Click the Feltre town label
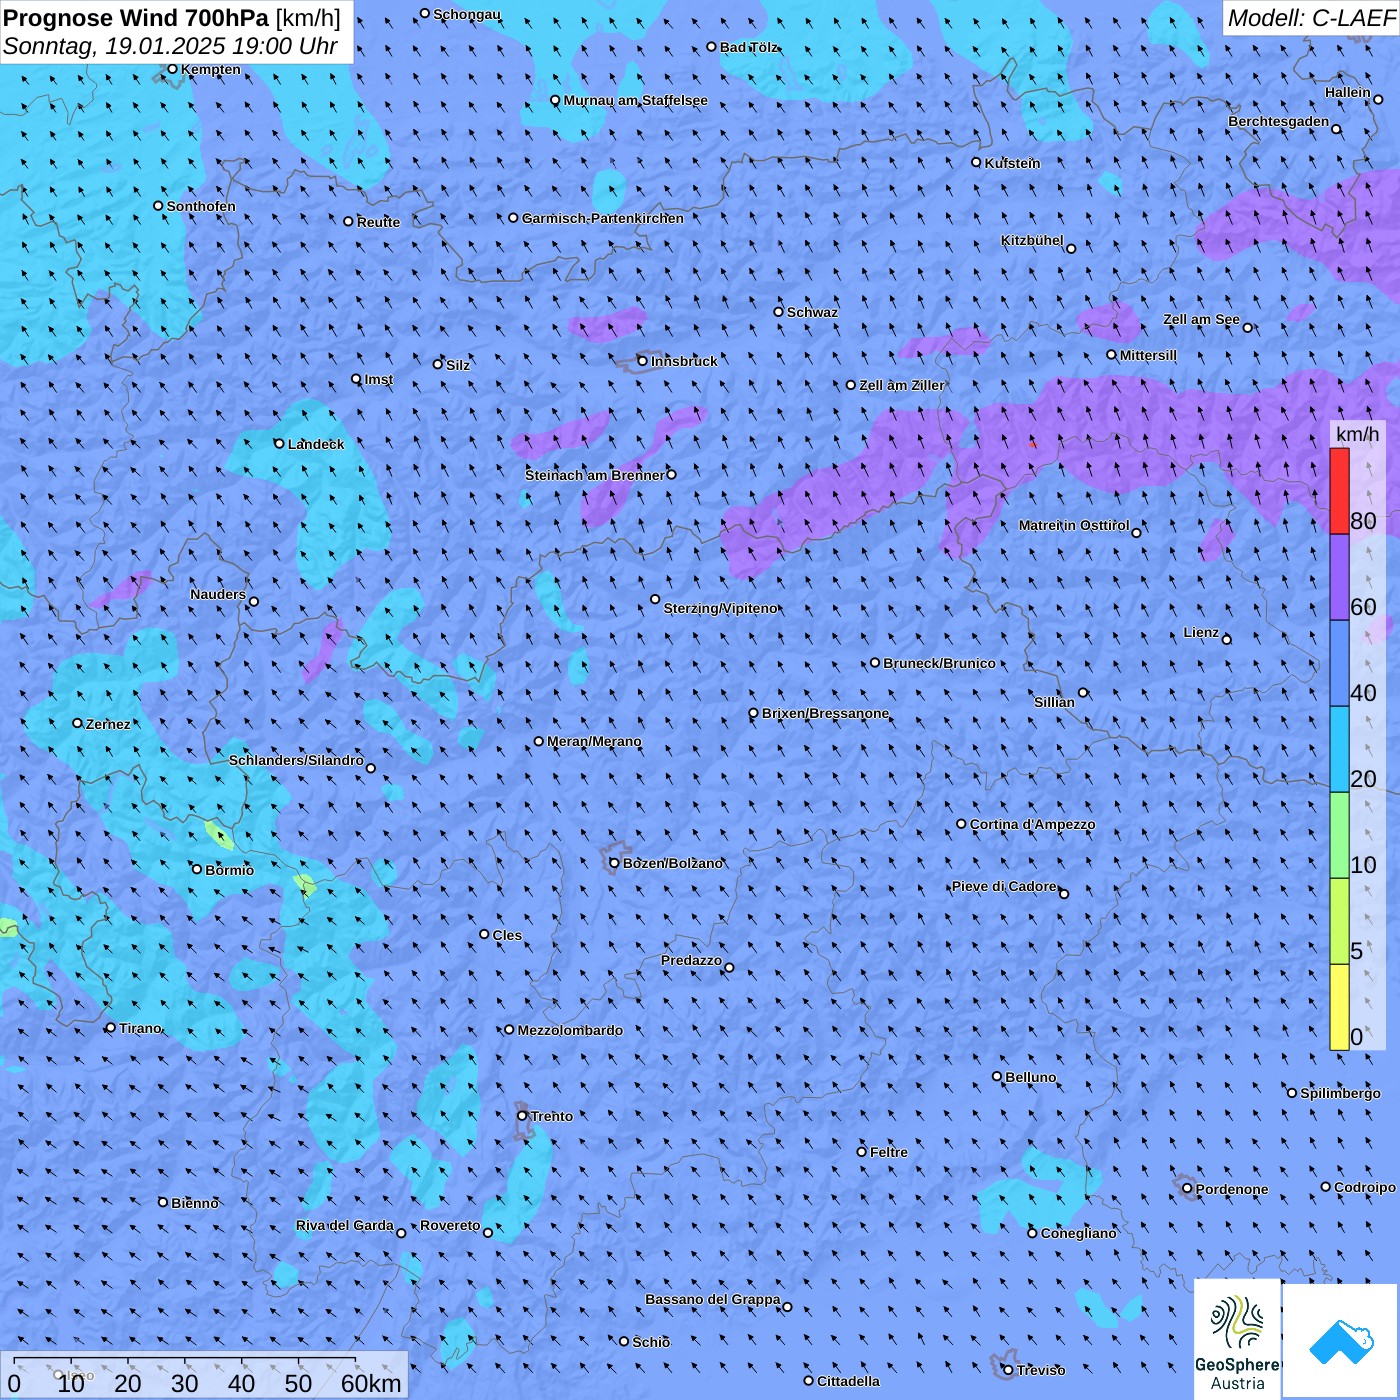Screen dimensions: 1400x1400 point(888,1152)
